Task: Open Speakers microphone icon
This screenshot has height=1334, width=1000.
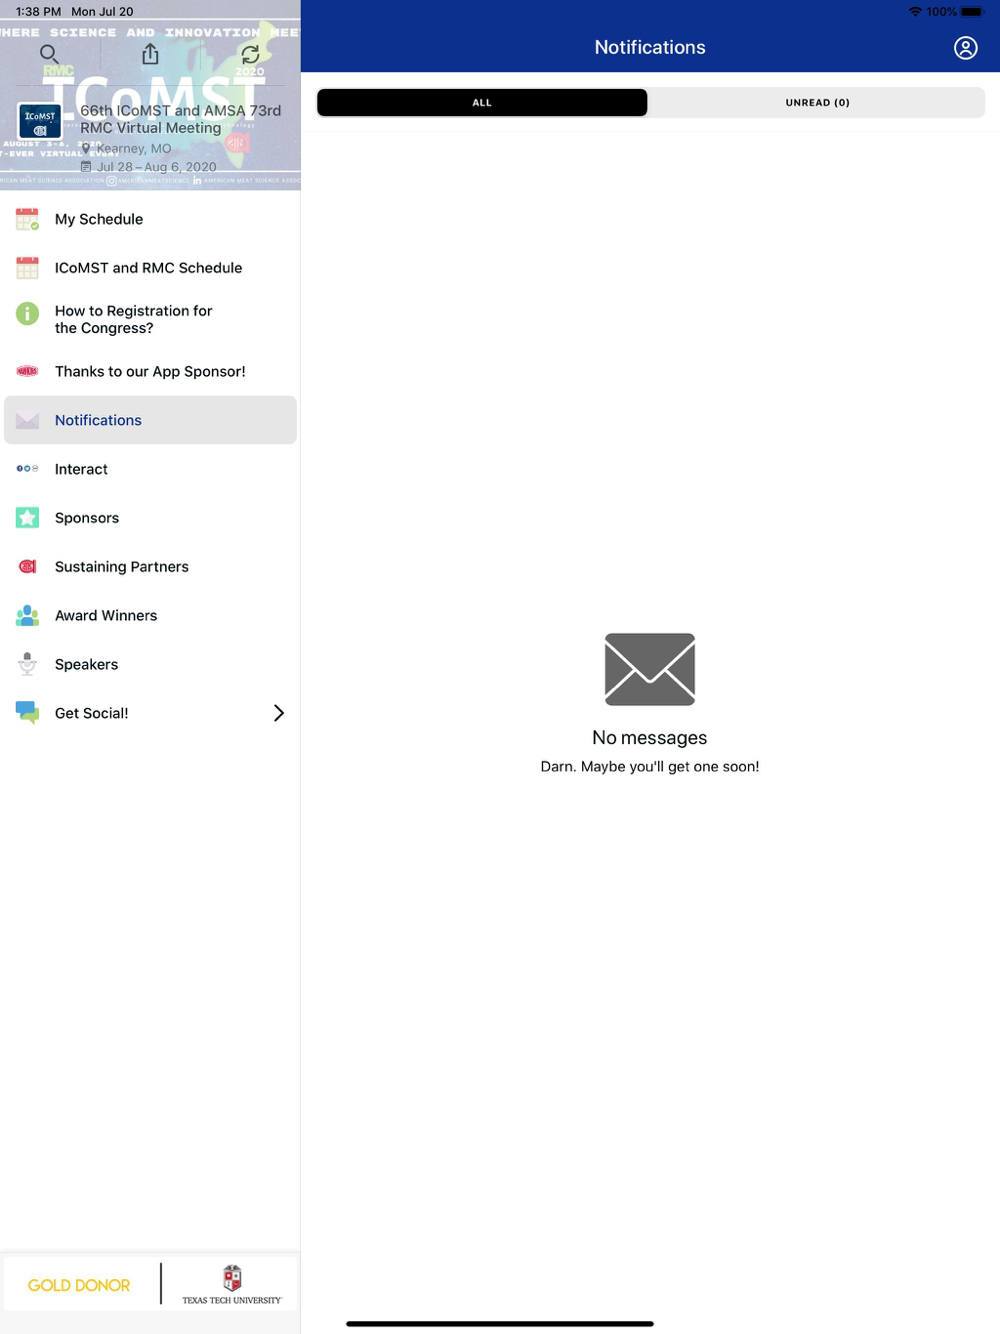Action: tap(27, 664)
